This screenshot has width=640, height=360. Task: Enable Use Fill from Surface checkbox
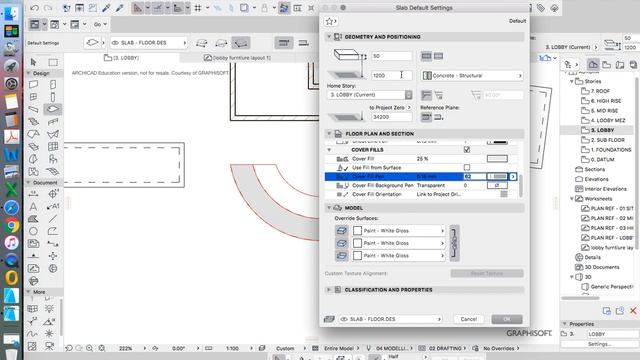[x=467, y=167]
